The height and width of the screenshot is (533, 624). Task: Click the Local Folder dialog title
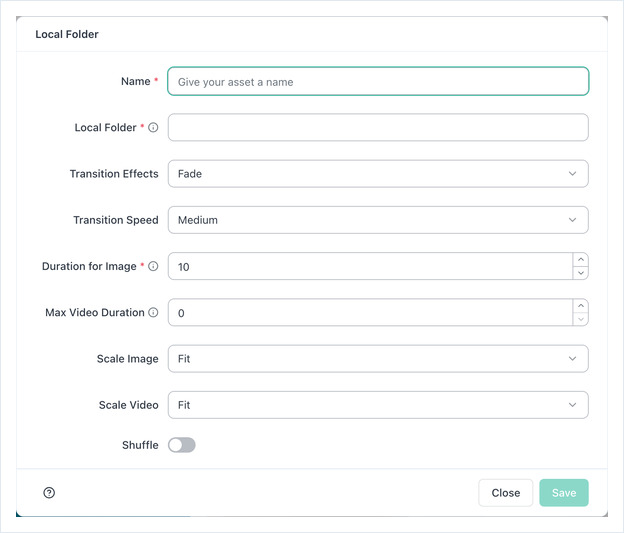67,34
